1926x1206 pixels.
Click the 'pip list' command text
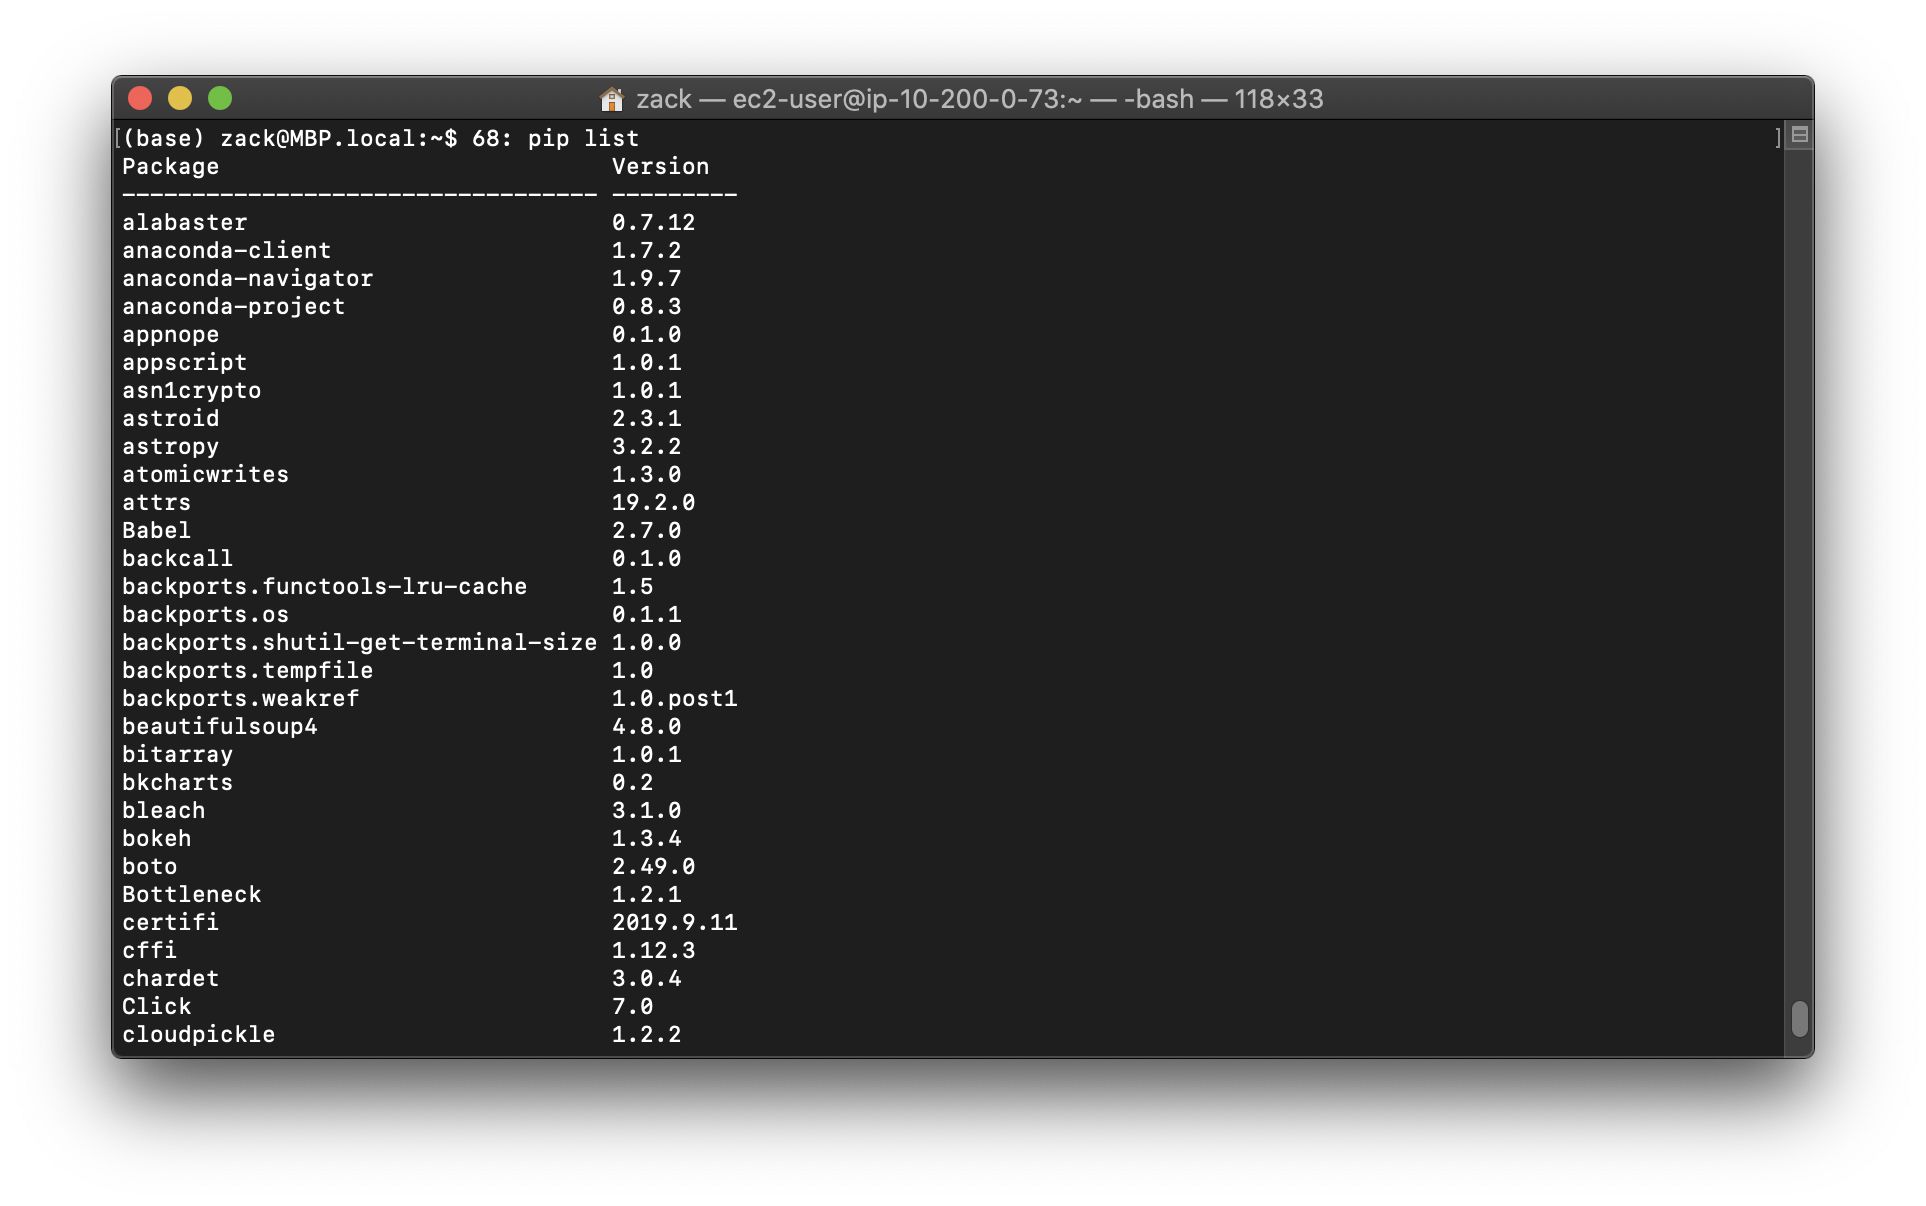(x=583, y=138)
